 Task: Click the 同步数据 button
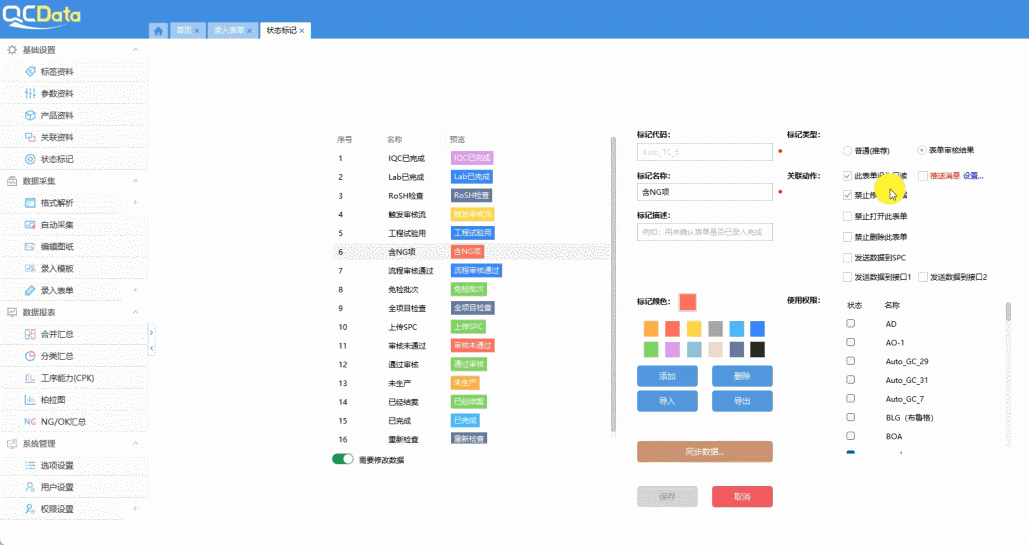[704, 452]
